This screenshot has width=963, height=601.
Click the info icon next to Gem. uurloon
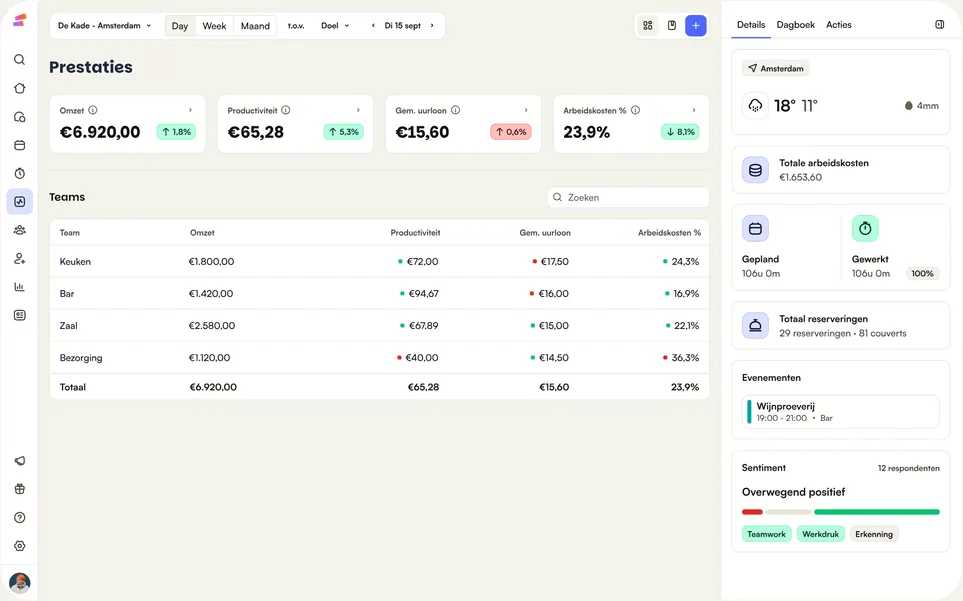click(x=456, y=110)
